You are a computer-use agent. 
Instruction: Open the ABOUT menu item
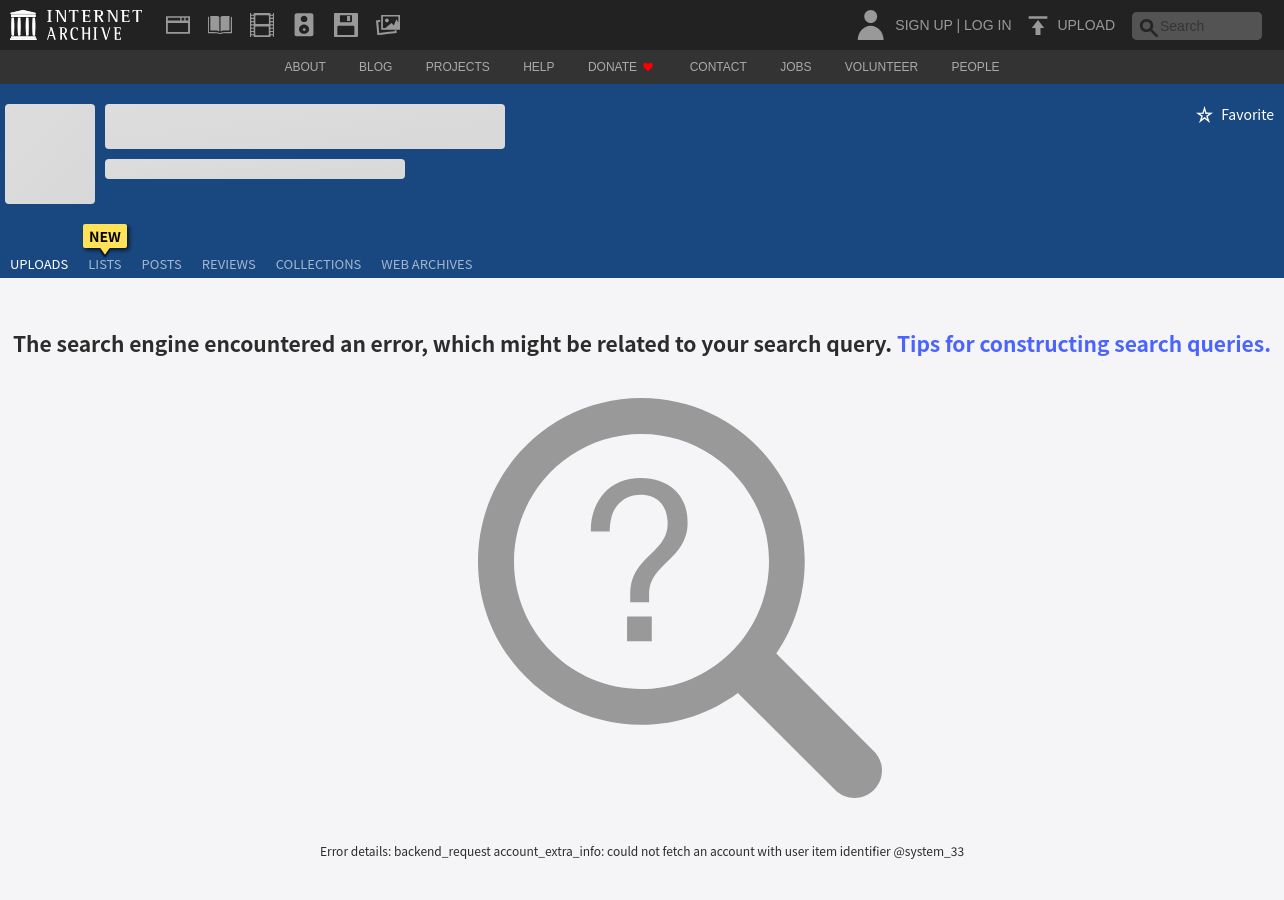[305, 67]
